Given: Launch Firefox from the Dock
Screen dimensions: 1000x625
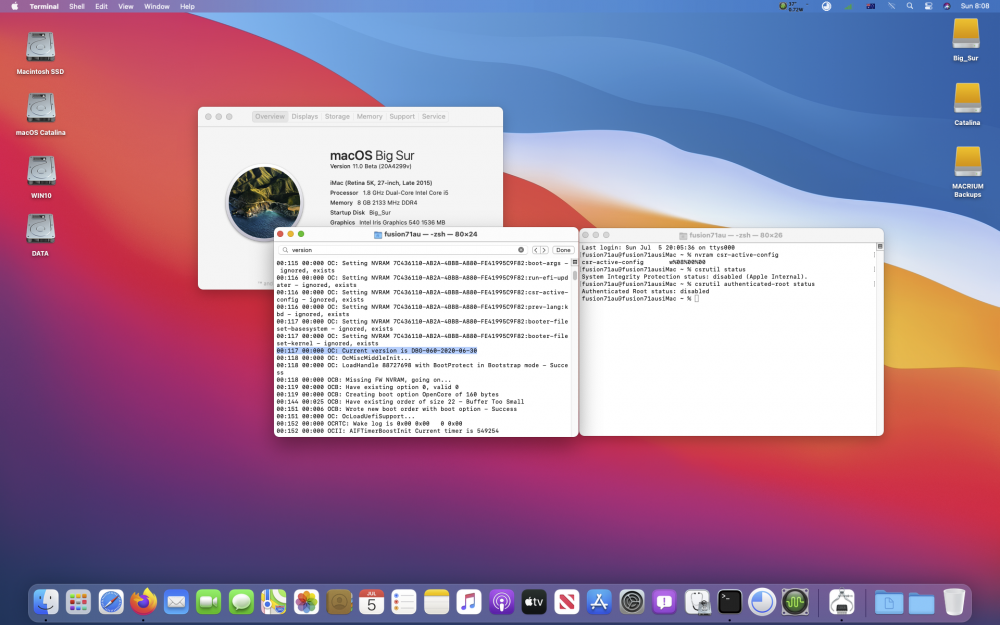Looking at the screenshot, I should (x=143, y=601).
